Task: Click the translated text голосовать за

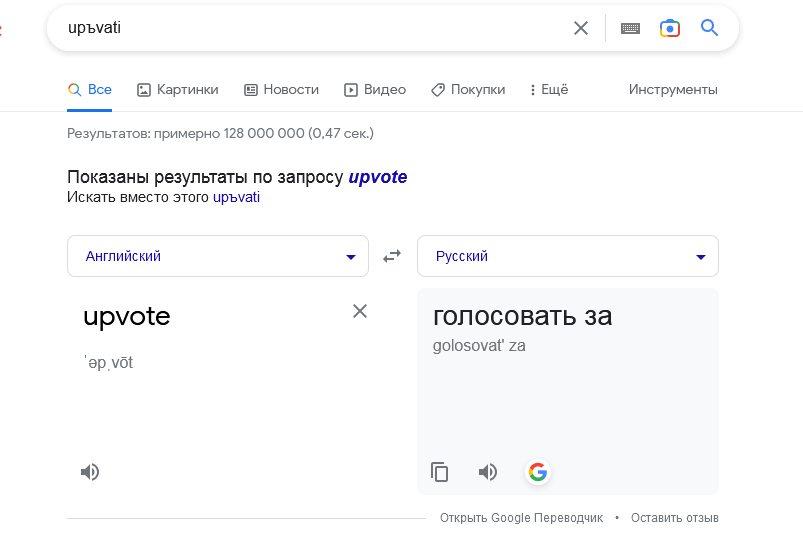Action: point(522,316)
